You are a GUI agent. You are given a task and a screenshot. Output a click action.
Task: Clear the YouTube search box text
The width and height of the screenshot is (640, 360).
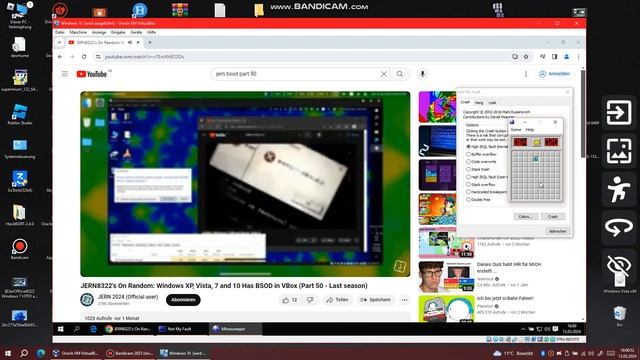click(x=384, y=74)
